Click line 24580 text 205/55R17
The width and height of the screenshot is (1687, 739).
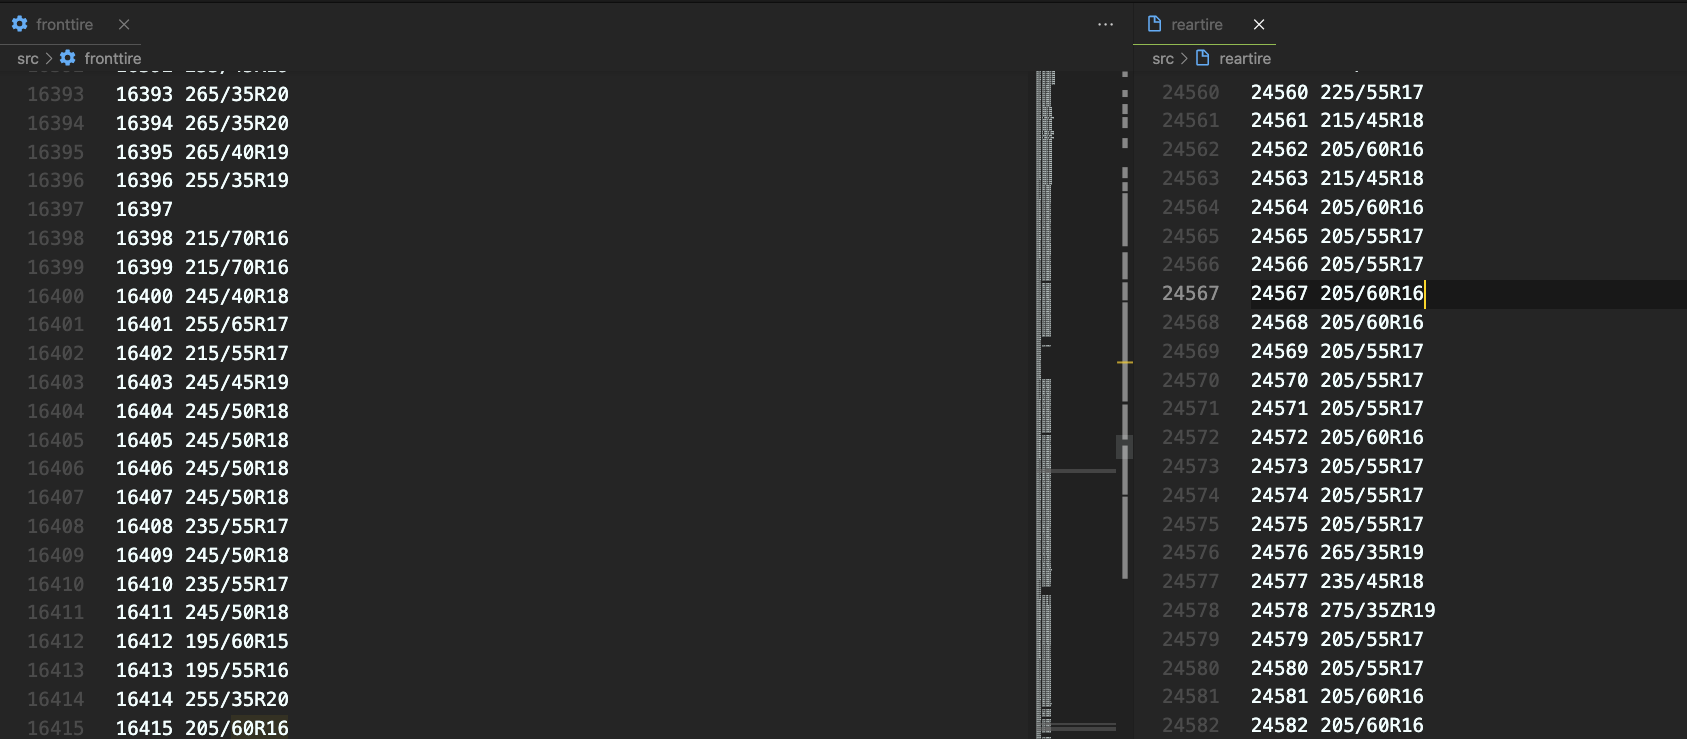[1372, 668]
